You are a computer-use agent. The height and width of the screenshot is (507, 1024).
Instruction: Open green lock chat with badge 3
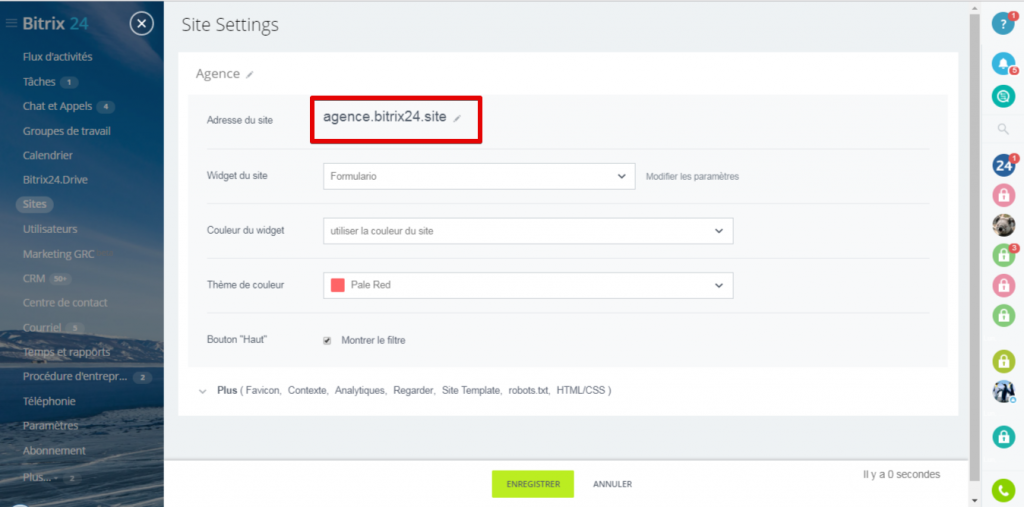1003,255
